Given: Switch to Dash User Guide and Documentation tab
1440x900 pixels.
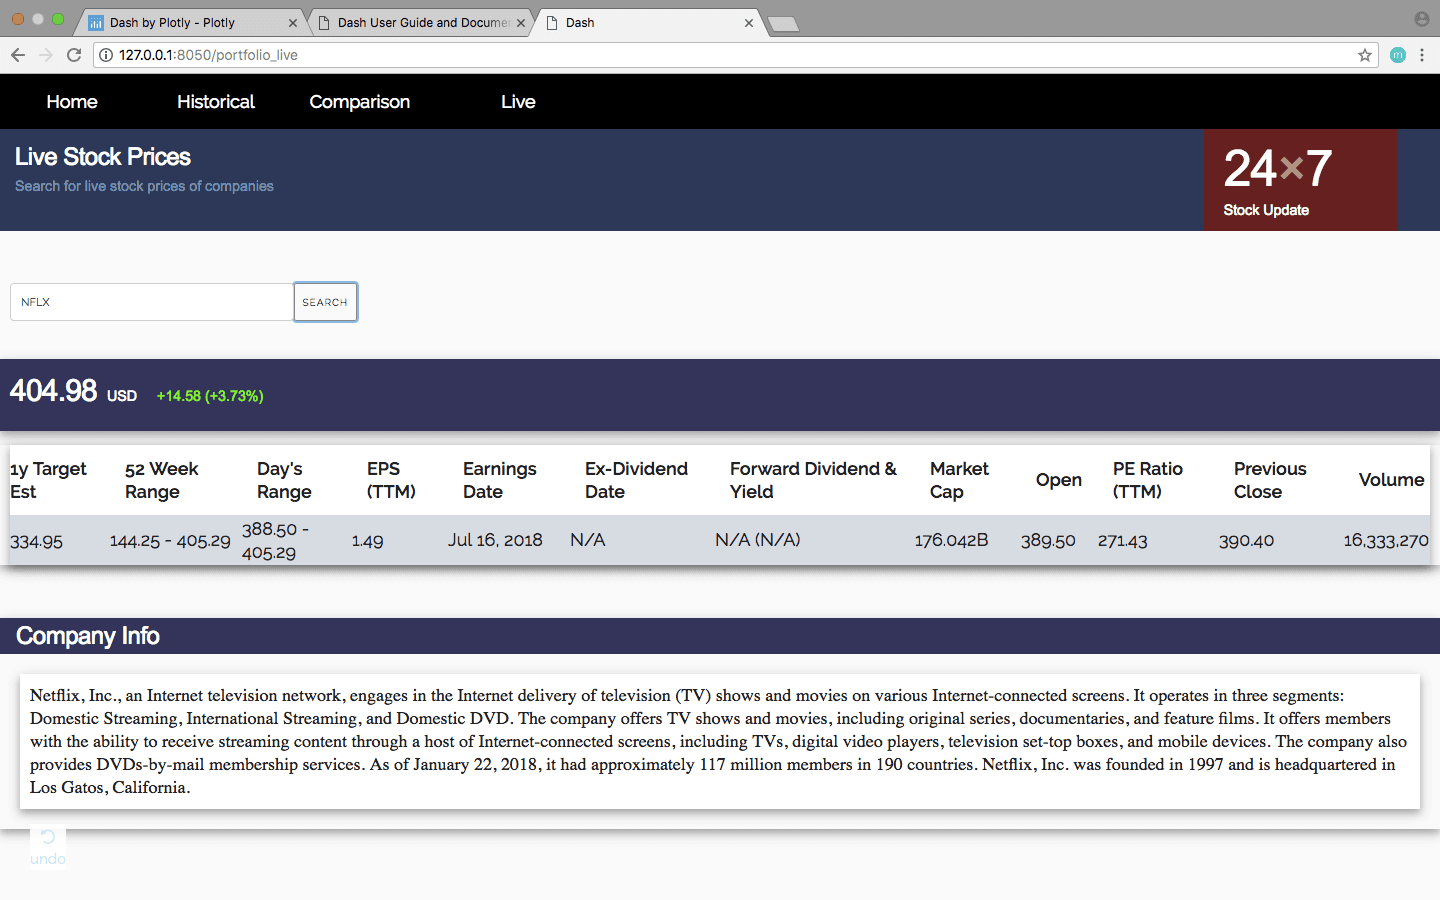Looking at the screenshot, I should (x=420, y=23).
